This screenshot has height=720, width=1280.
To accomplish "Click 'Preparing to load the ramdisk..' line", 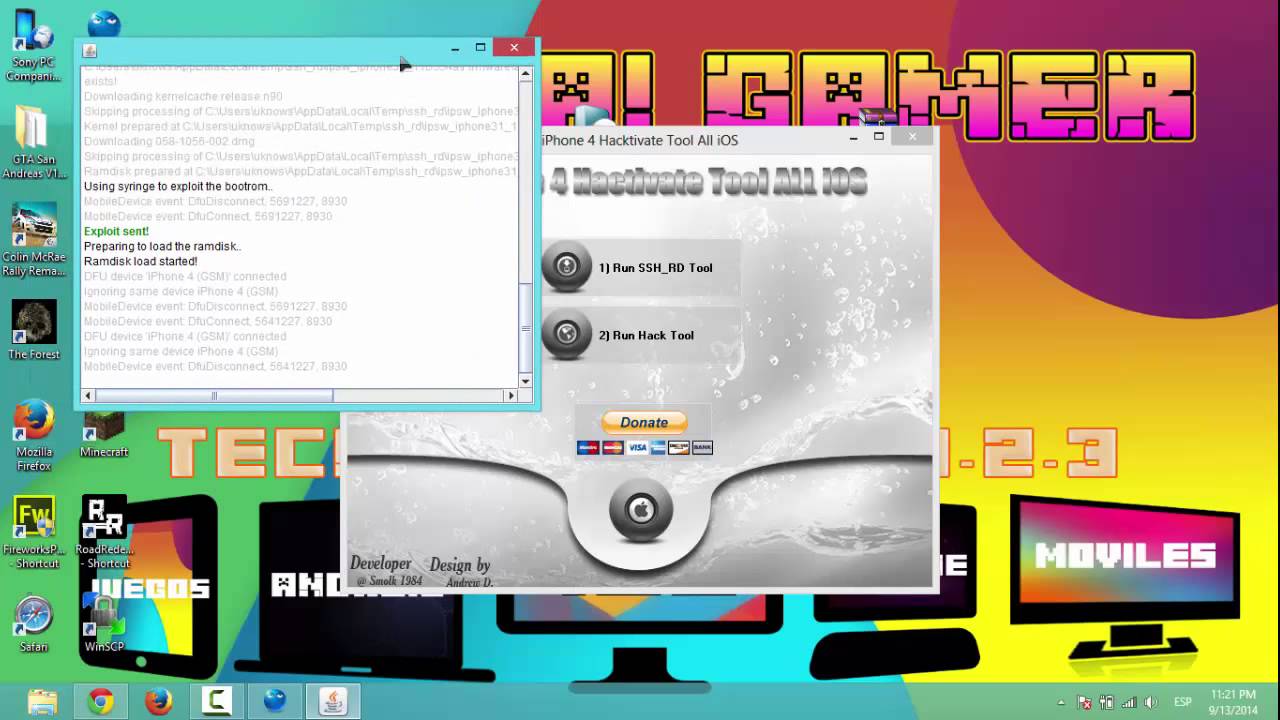I will click(162, 247).
